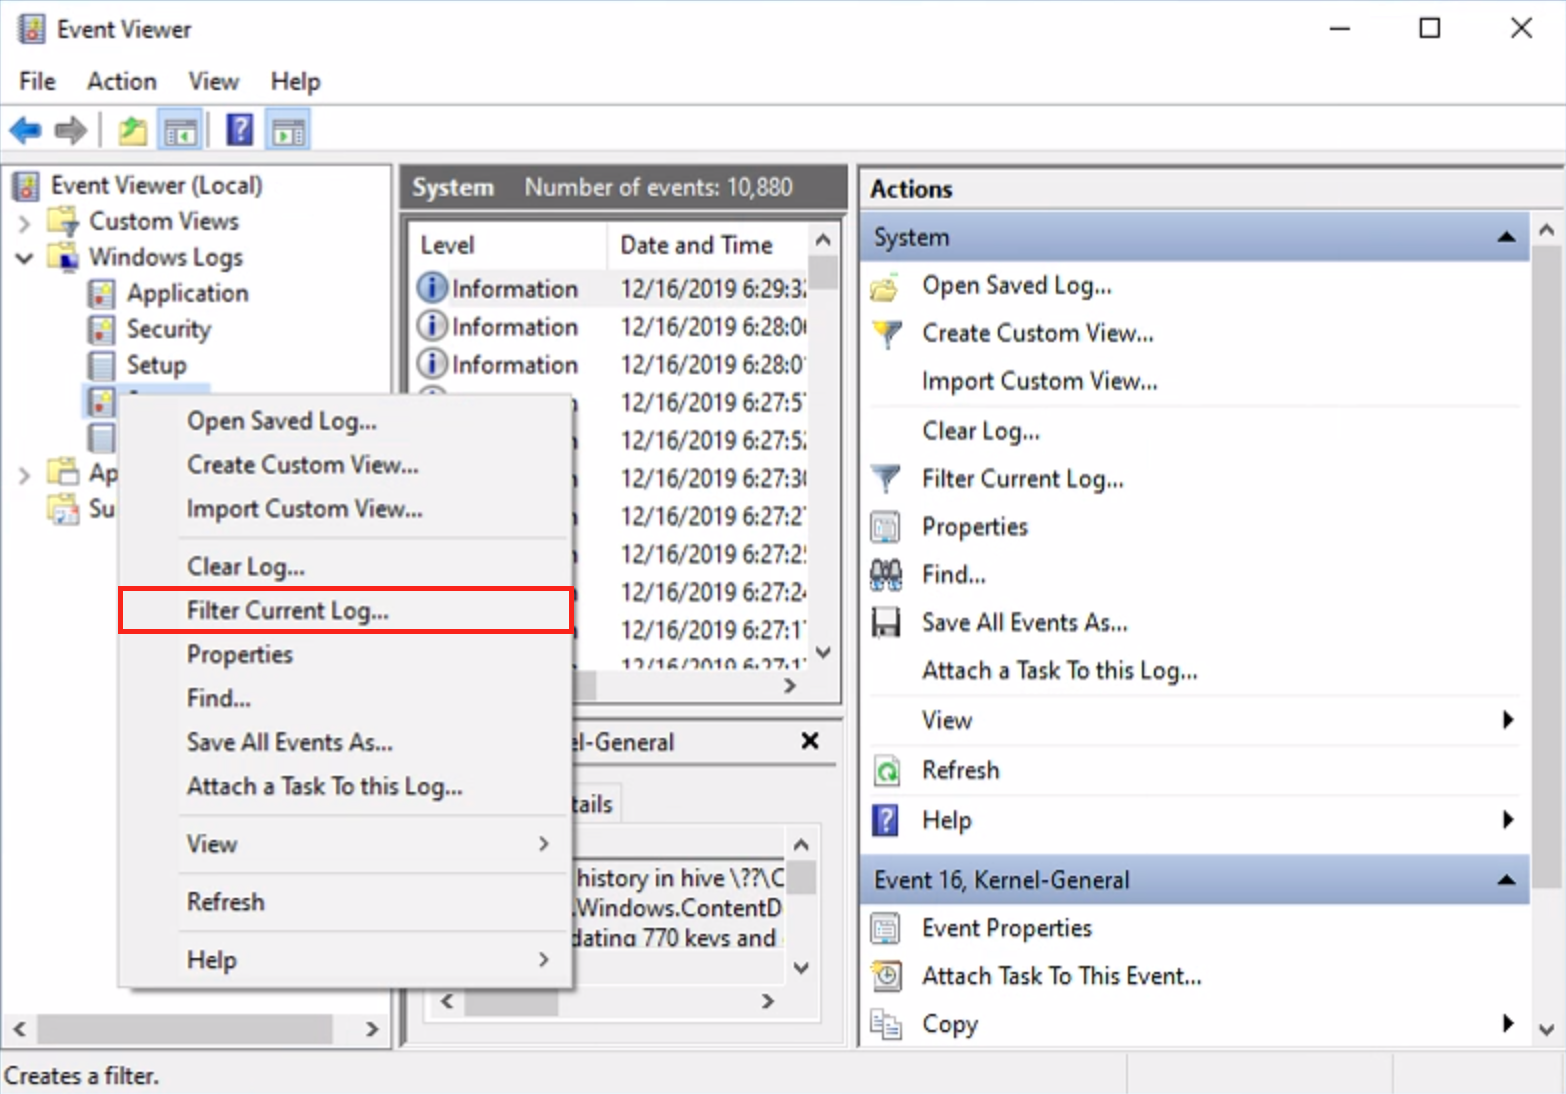Collapse the System section in Actions pane
Image resolution: width=1566 pixels, height=1094 pixels.
point(1505,237)
